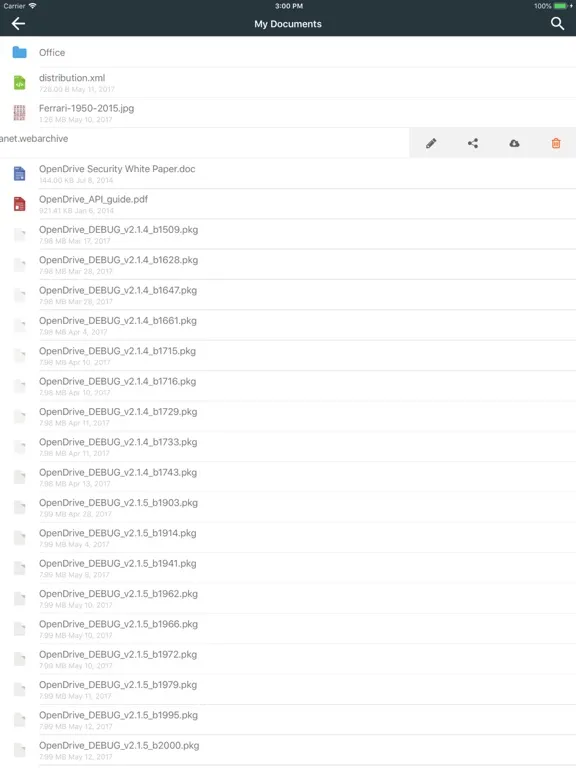Click the blue doc icon for White Paper
The width and height of the screenshot is (576, 768).
20,174
